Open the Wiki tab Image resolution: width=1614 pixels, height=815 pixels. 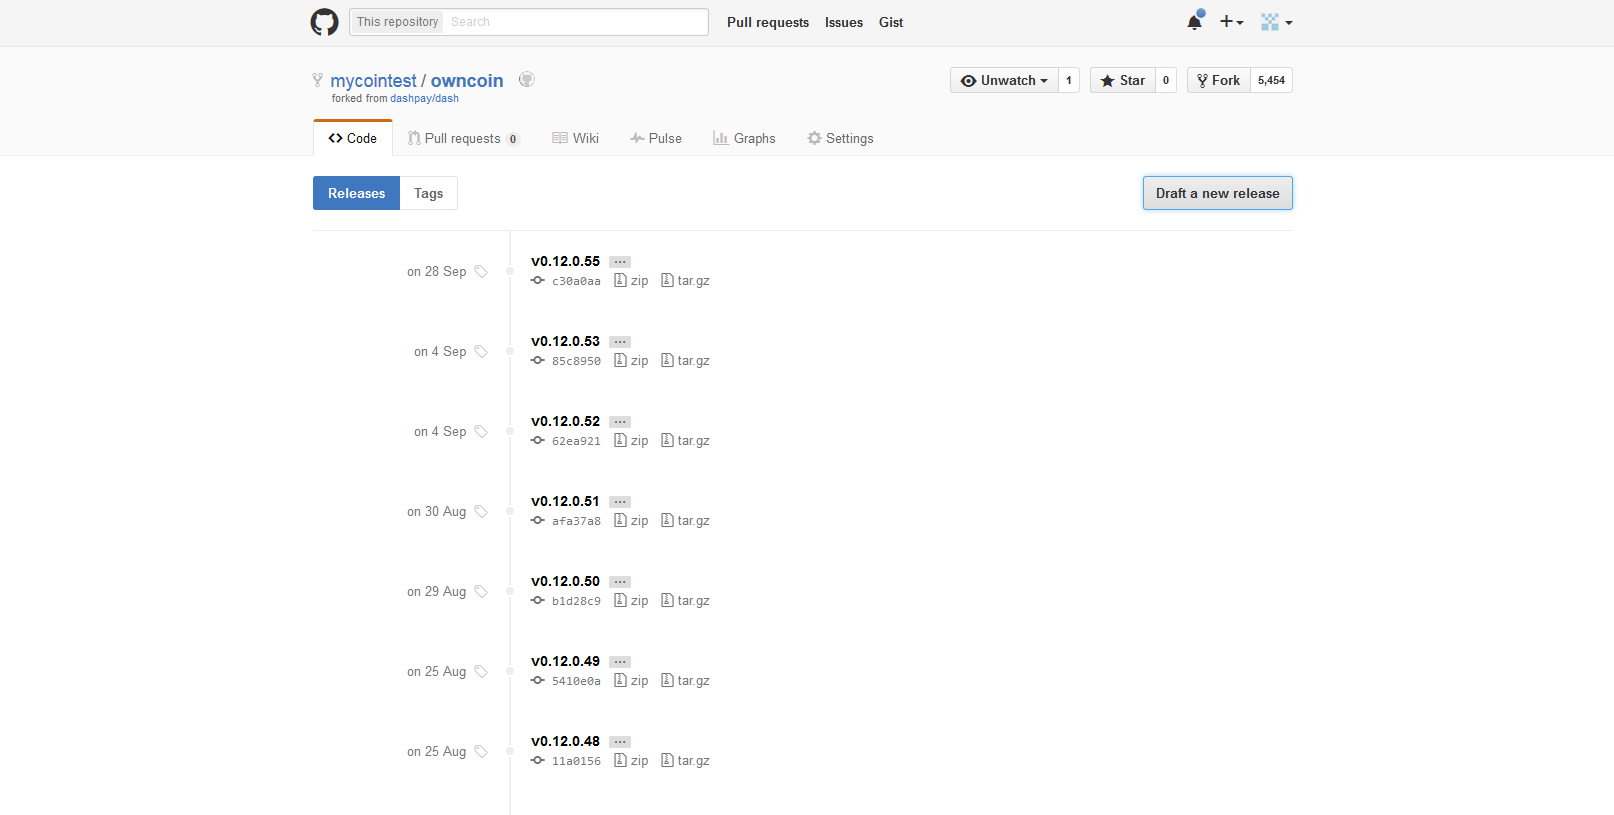pos(576,138)
